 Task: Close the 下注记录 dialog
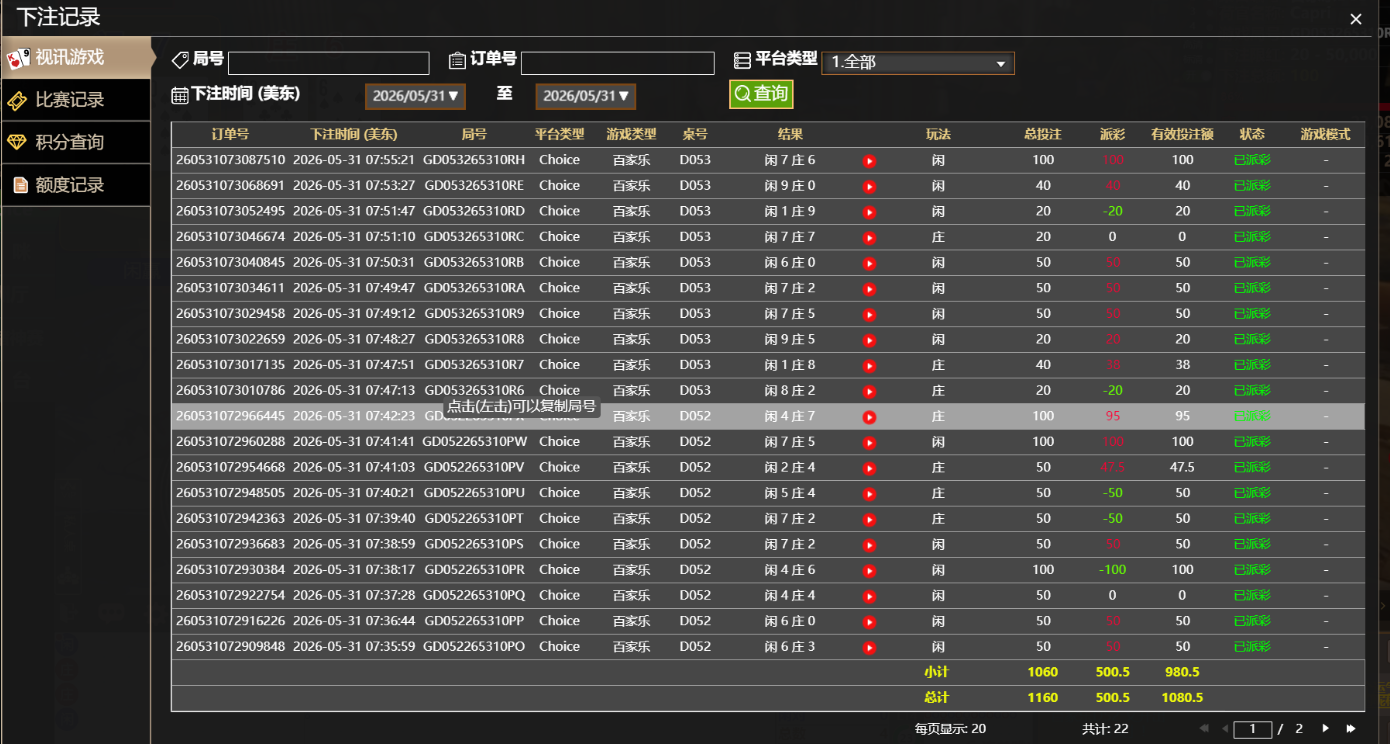[x=1356, y=19]
